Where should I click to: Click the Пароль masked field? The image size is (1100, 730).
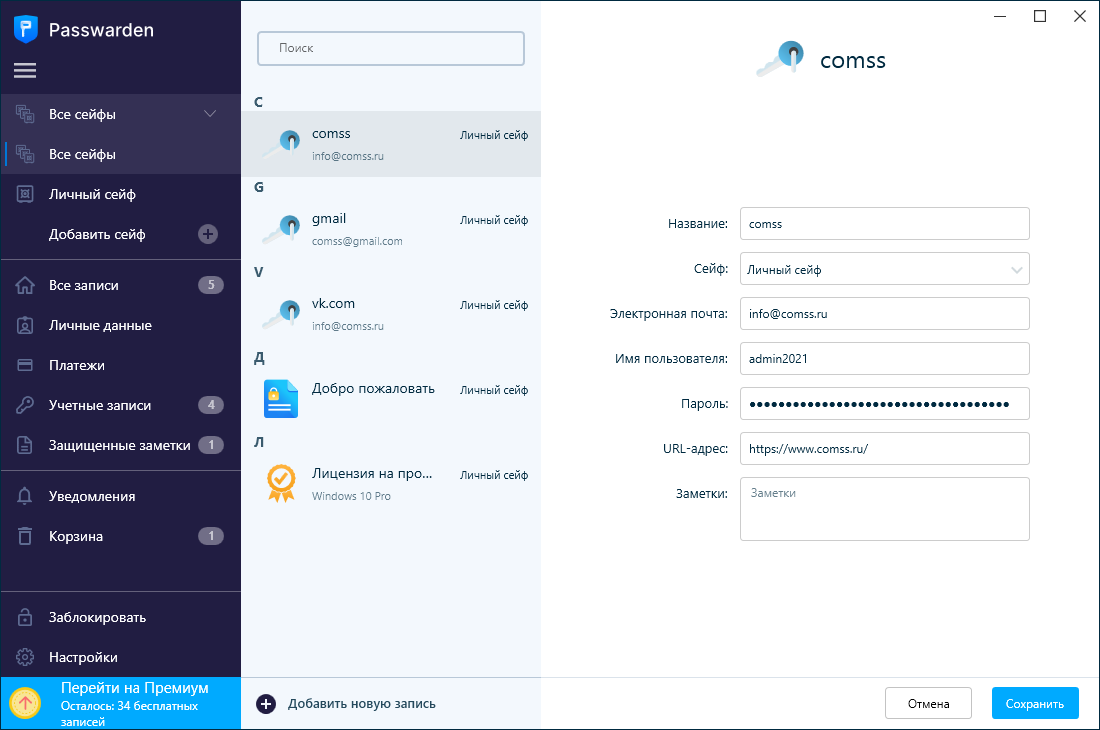pos(885,403)
